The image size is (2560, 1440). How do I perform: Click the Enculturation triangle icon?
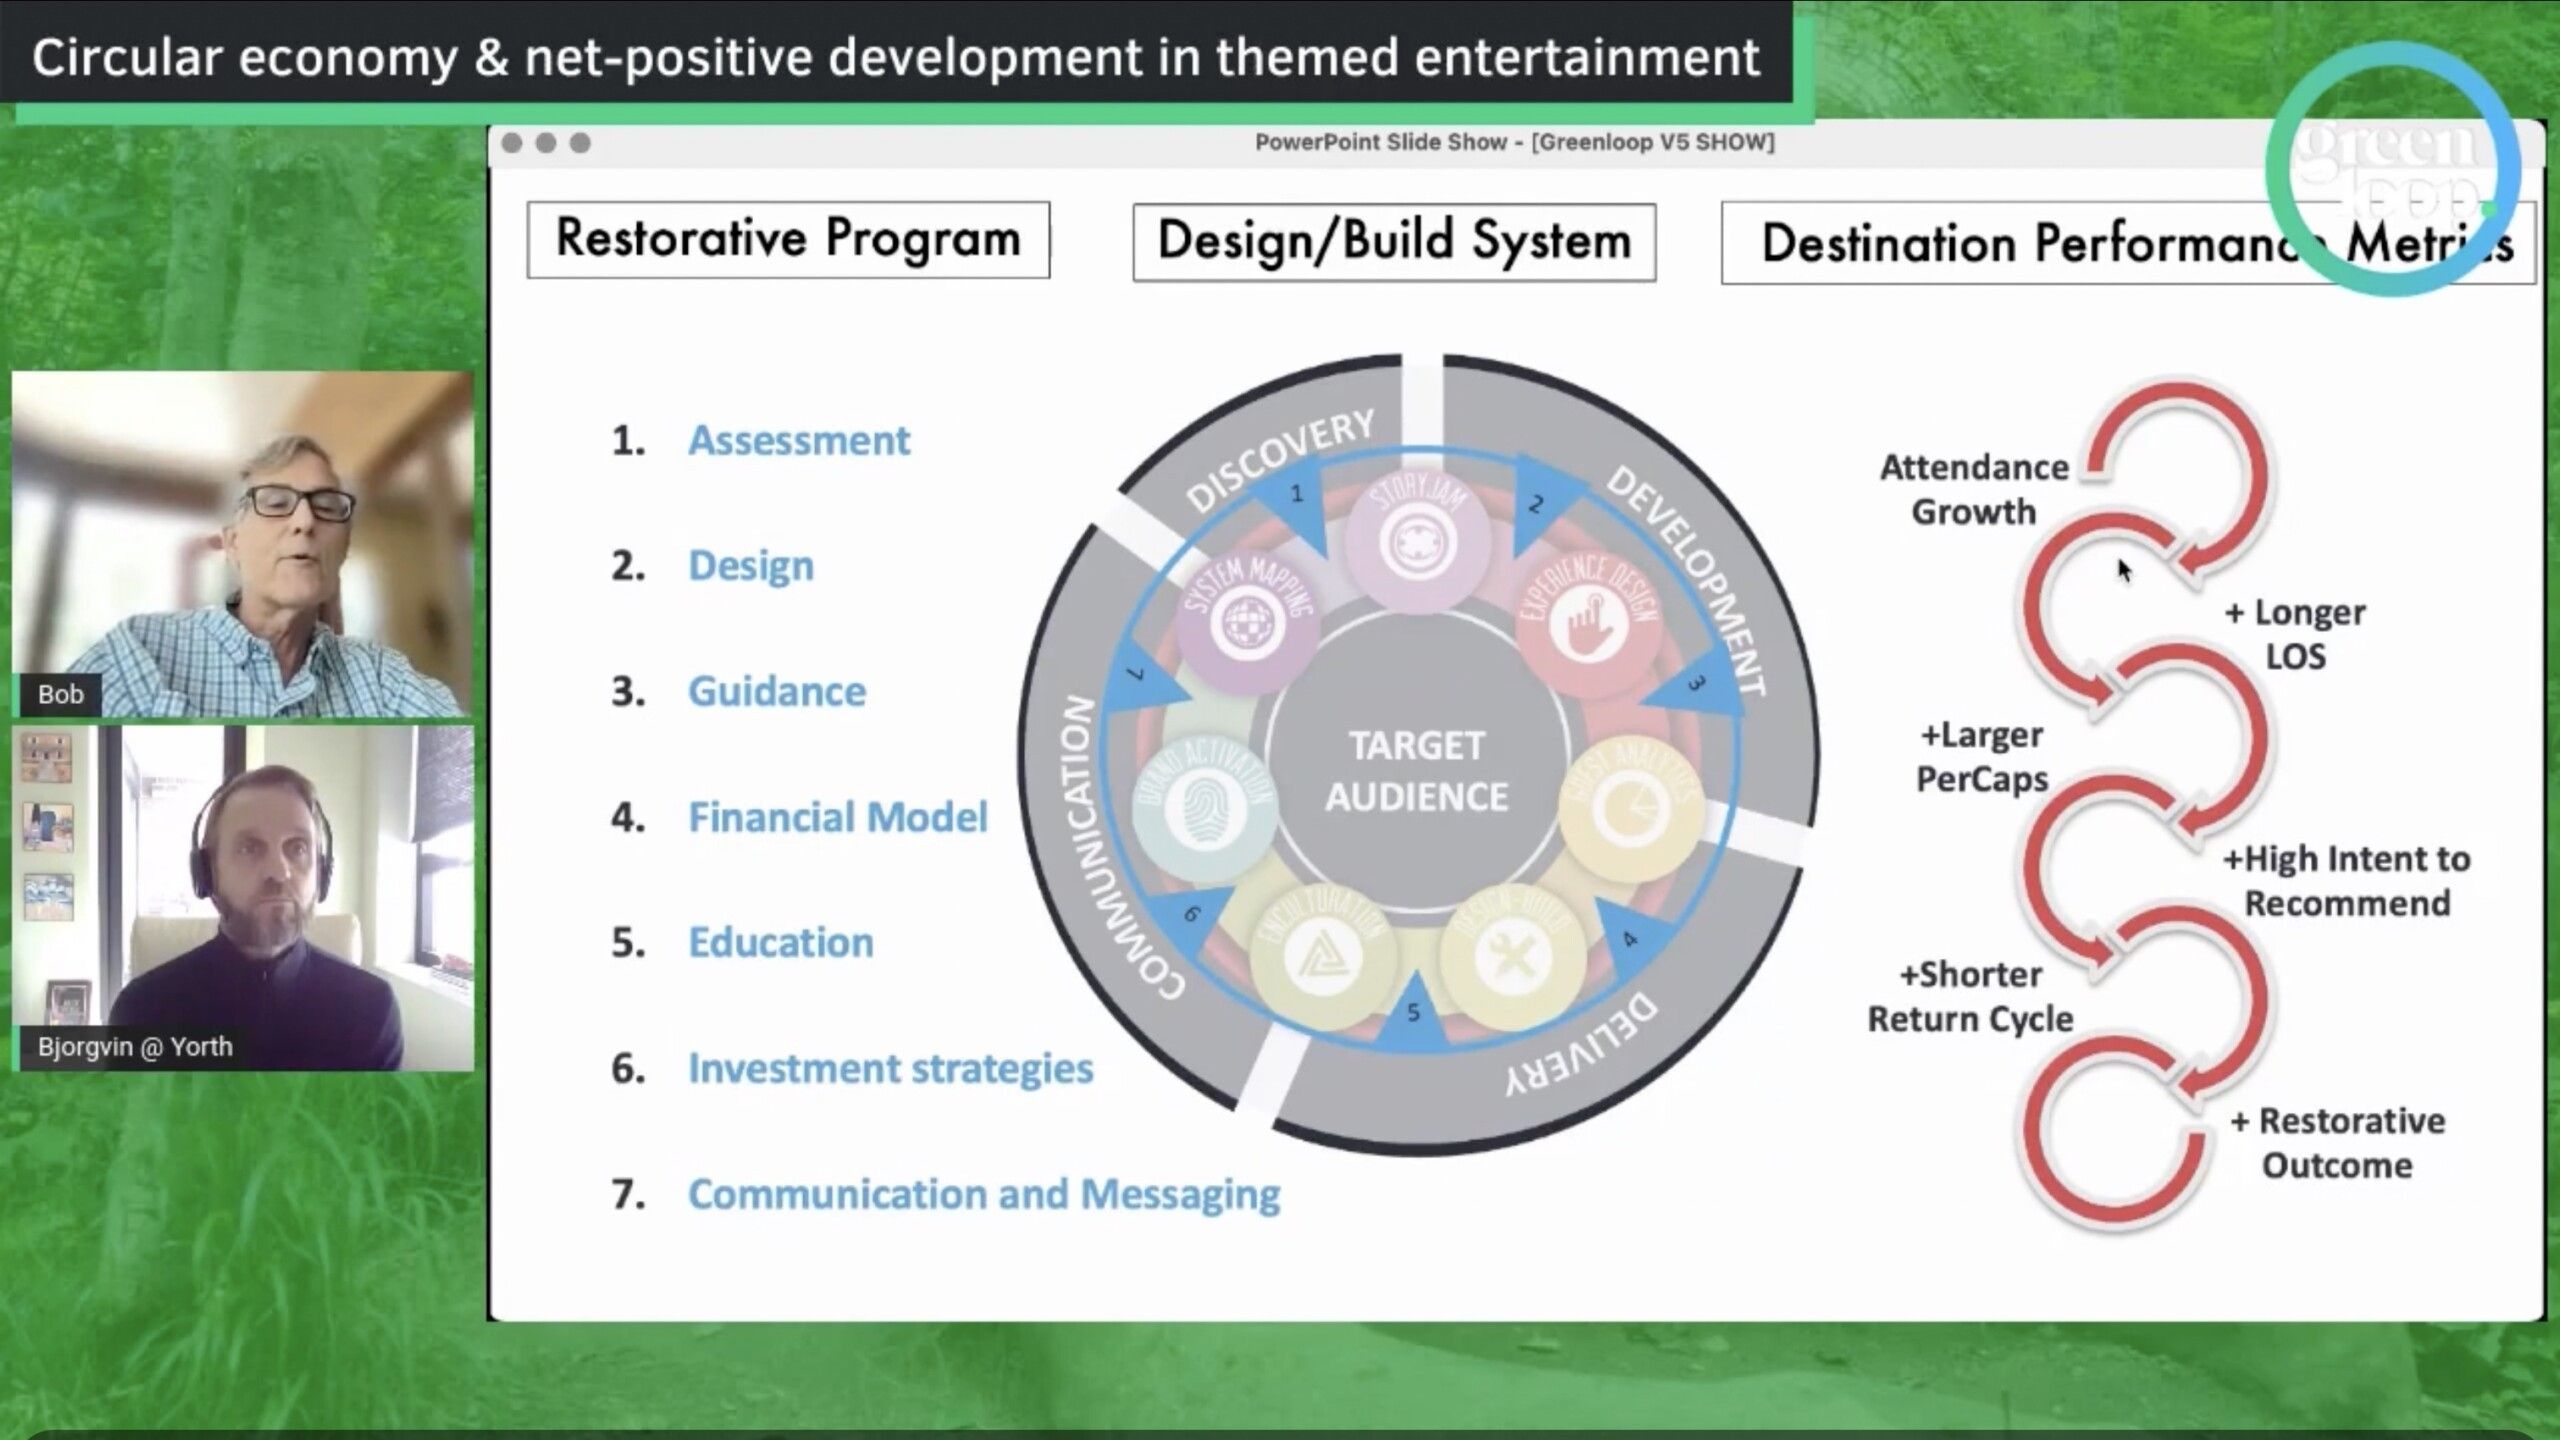[x=1322, y=957]
